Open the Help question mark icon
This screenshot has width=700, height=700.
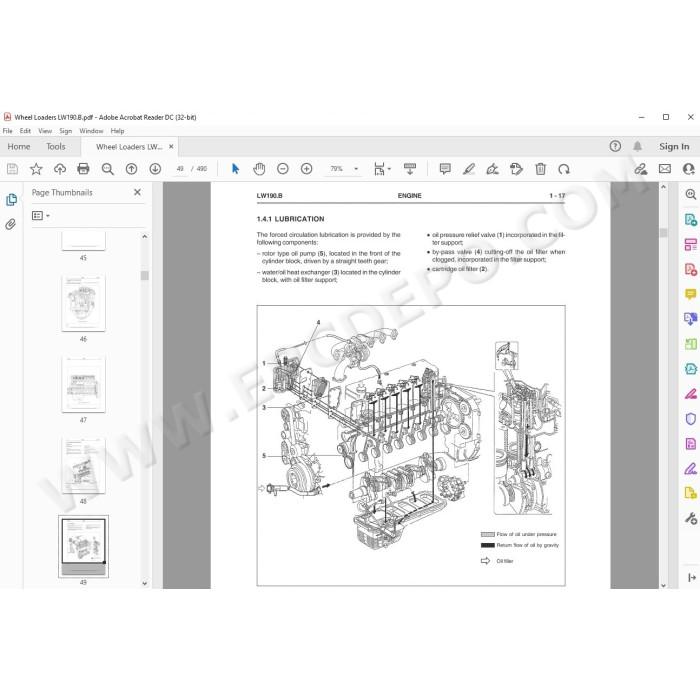615,146
